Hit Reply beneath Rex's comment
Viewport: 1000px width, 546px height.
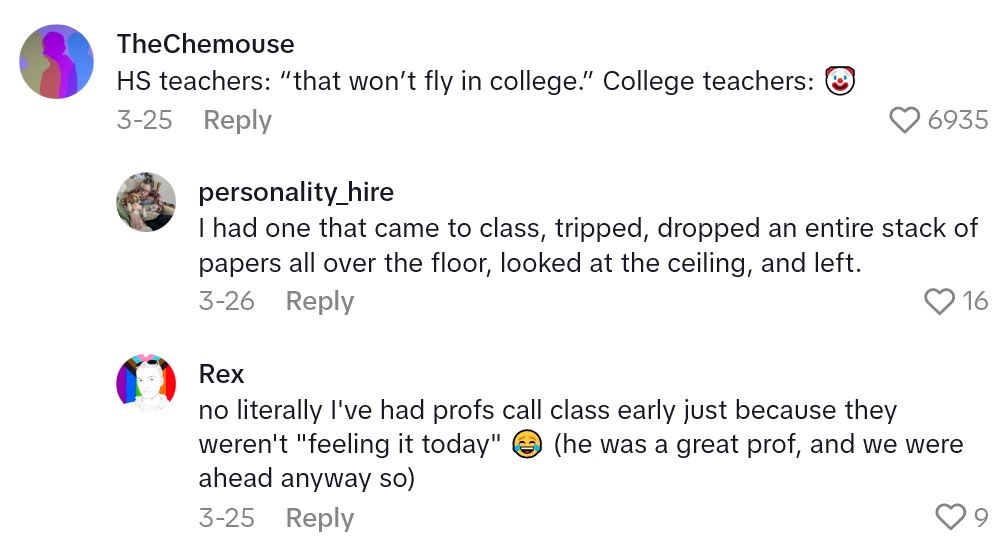pyautogui.click(x=319, y=518)
